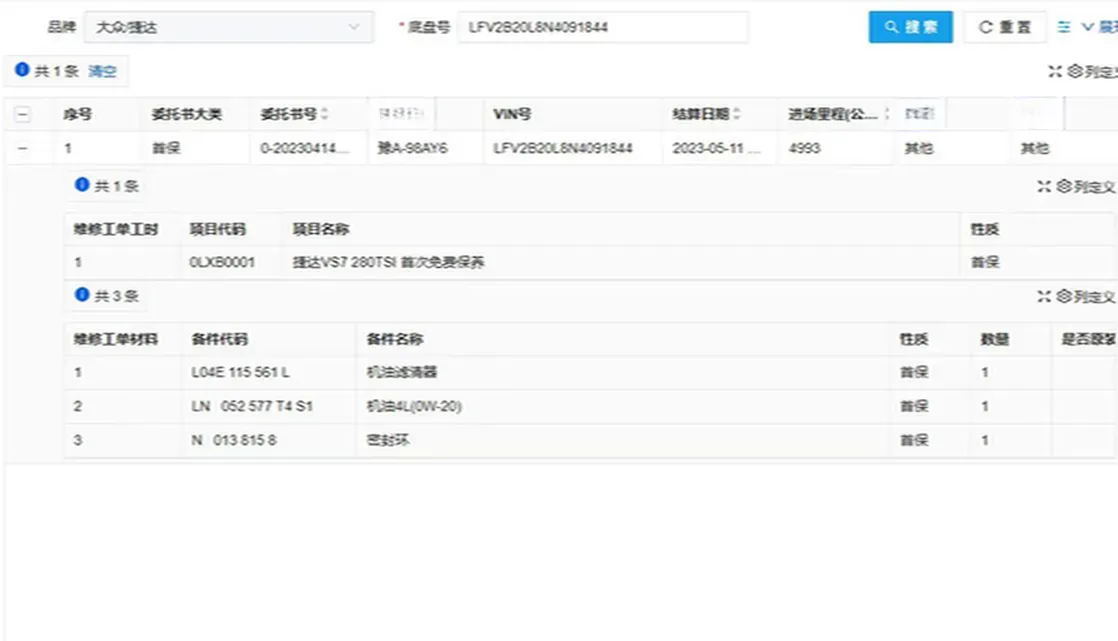Image resolution: width=1118 pixels, height=641 pixels.
Task: Click the 清空 clear link
Action: 103,71
